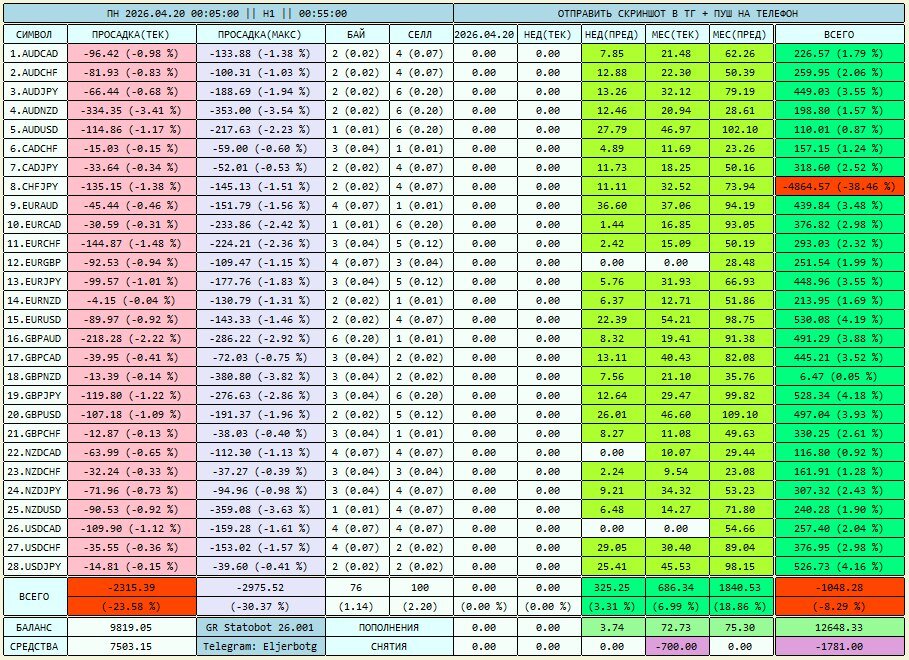The height and width of the screenshot is (660, 909).
Task: Select the 19.GBPJPY symbol cell
Action: coord(34,396)
